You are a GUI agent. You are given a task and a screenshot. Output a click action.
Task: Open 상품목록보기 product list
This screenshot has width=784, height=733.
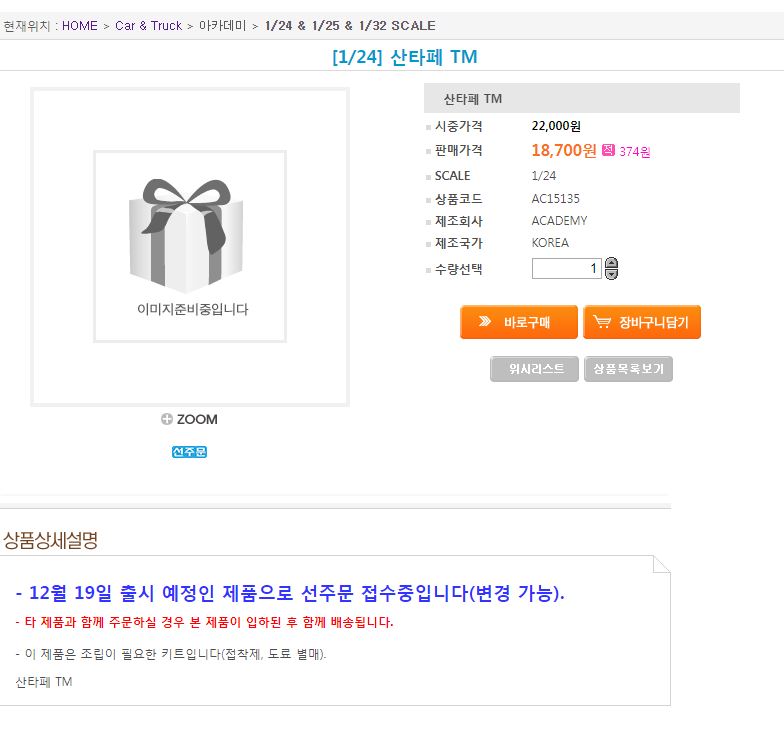click(x=628, y=369)
